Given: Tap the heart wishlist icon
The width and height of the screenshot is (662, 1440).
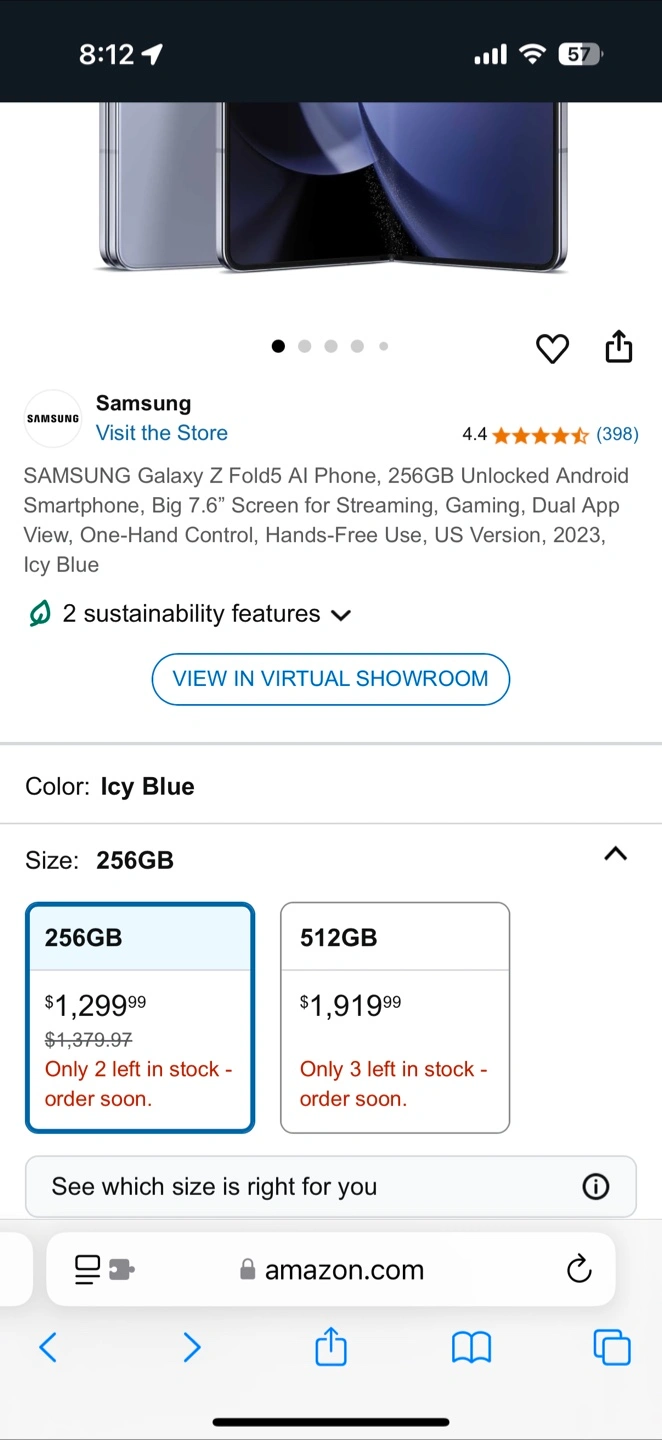Looking at the screenshot, I should [x=552, y=348].
